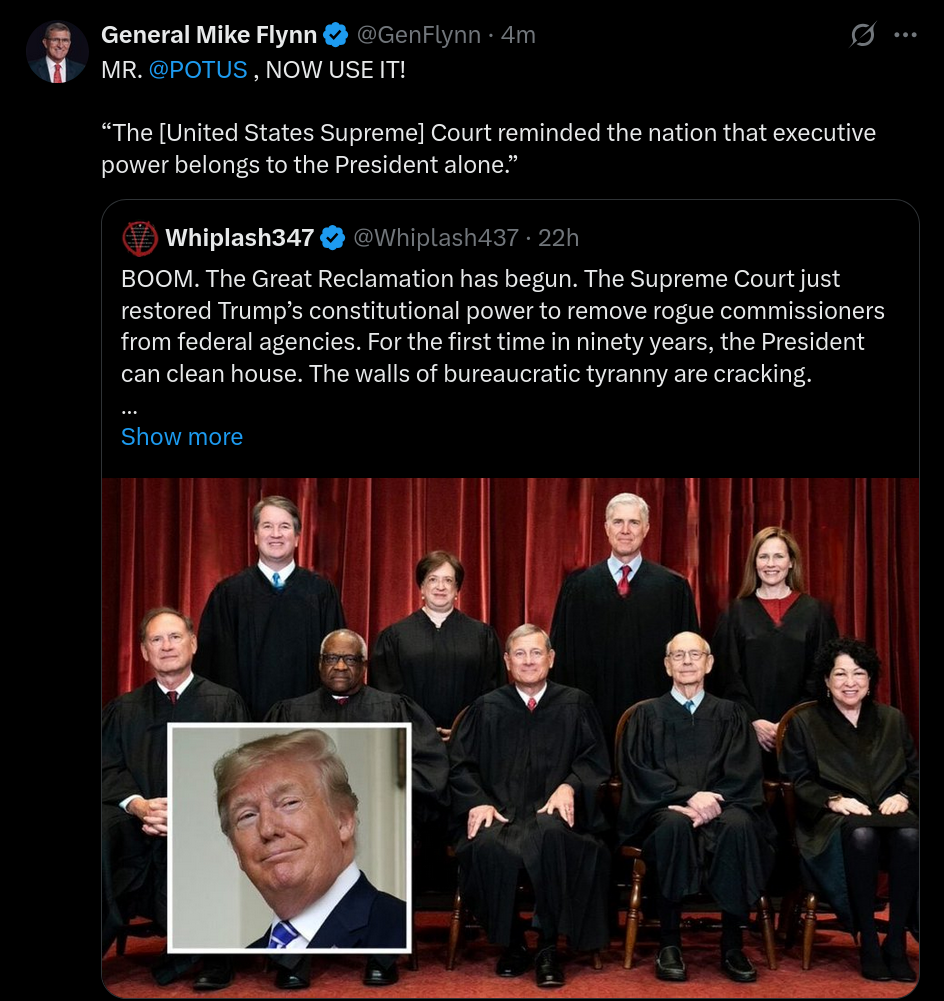Click the verified badge beside Whiplash347
The image size is (944, 1001).
pos(333,237)
